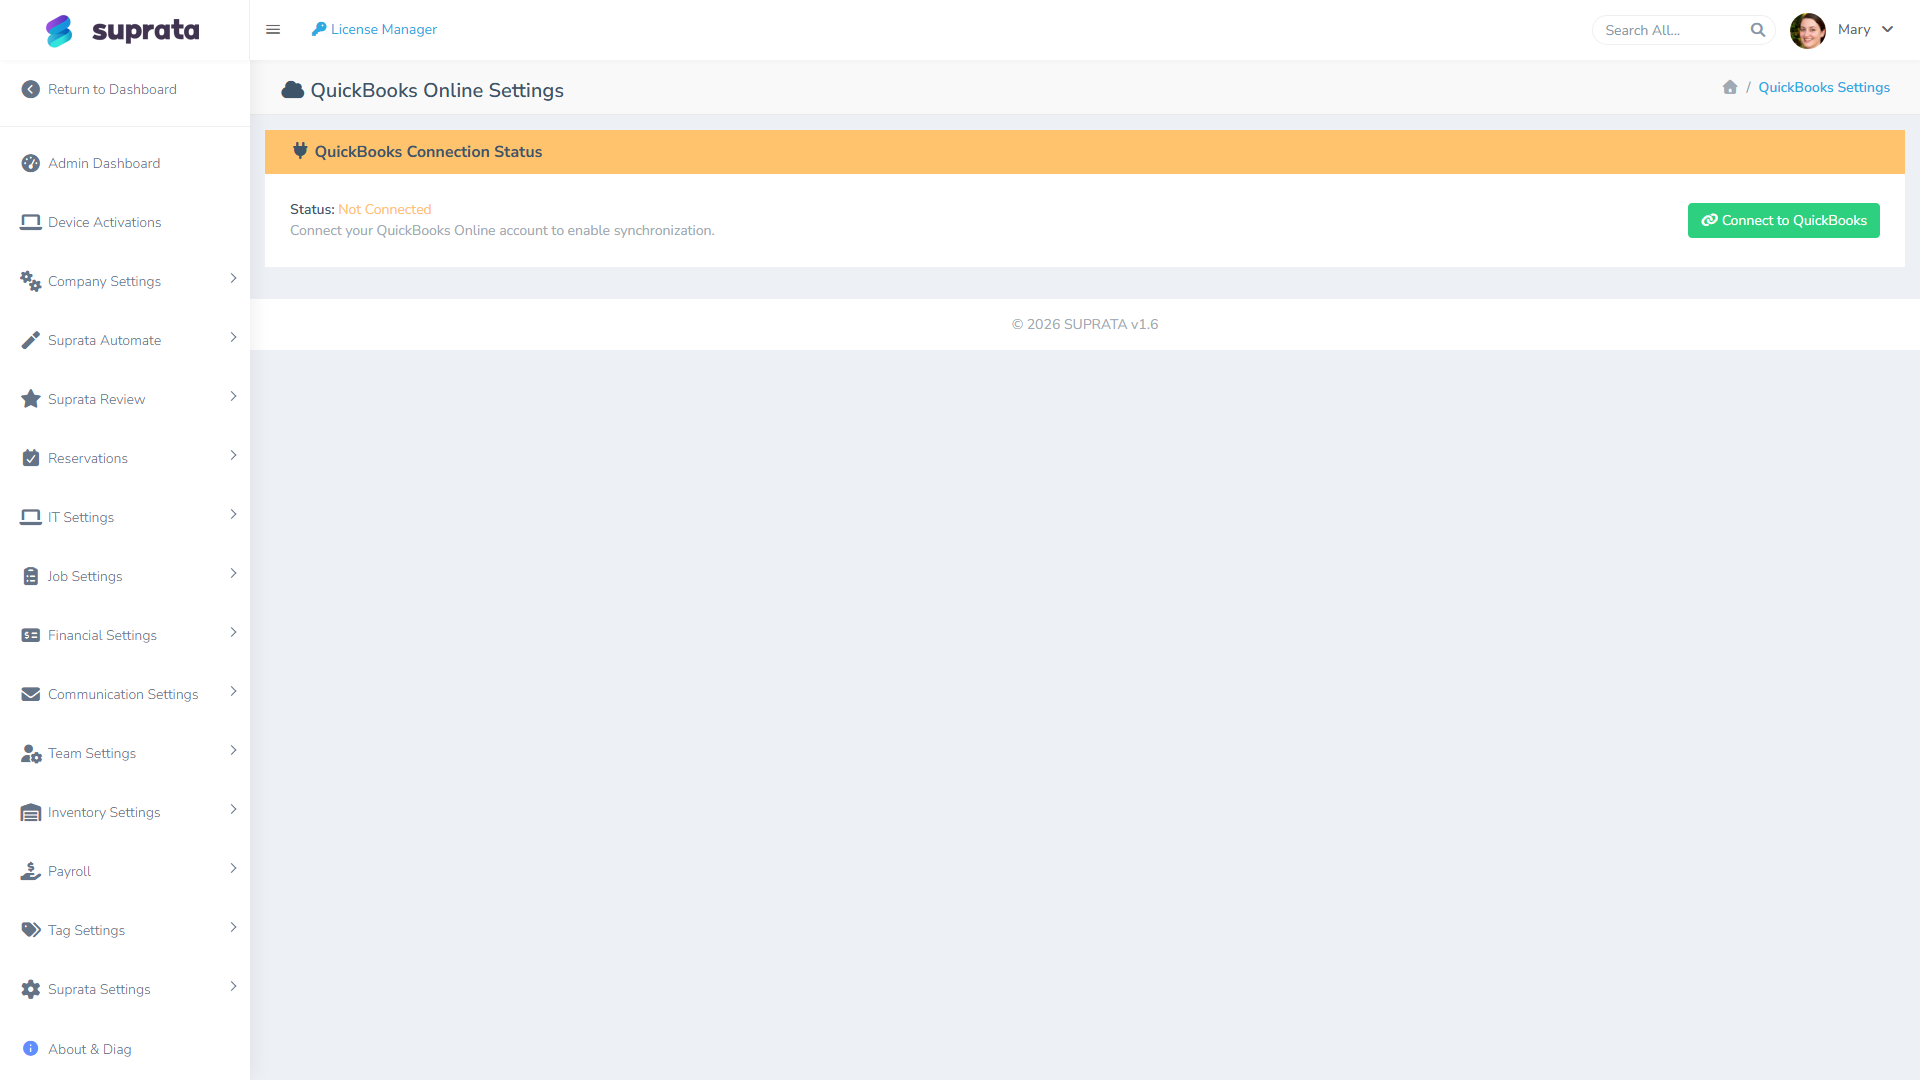Open About & Diag menu item
Viewport: 1920px width, 1080px height.
(125, 1049)
